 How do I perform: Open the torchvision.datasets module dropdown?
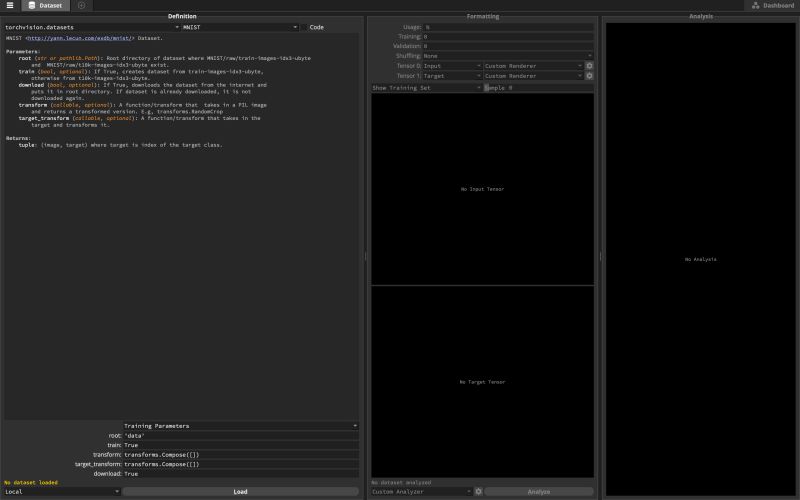pos(92,27)
